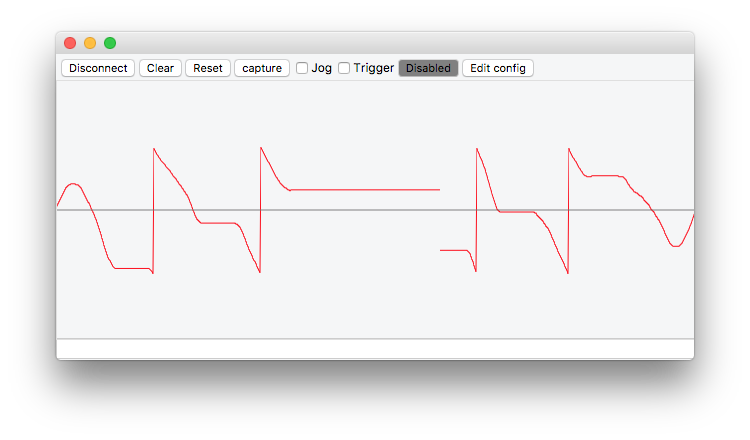Open Edit config
This screenshot has width=750, height=440.
coord(498,68)
